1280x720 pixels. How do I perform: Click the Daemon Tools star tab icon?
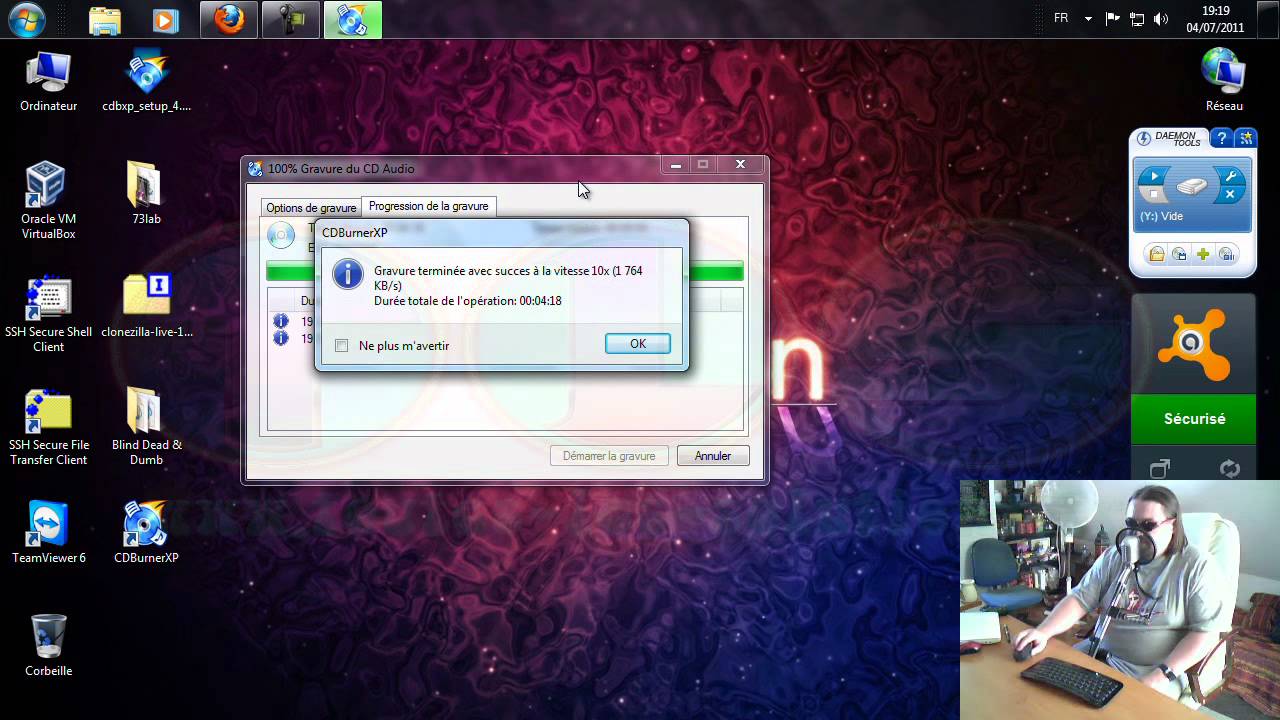[x=1245, y=138]
